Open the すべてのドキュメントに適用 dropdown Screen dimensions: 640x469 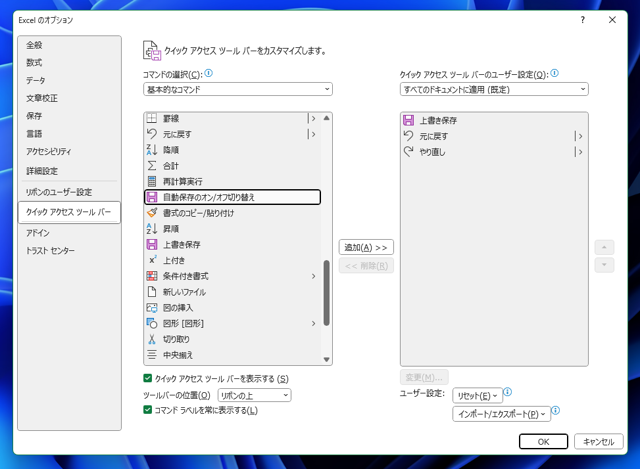[x=494, y=89]
